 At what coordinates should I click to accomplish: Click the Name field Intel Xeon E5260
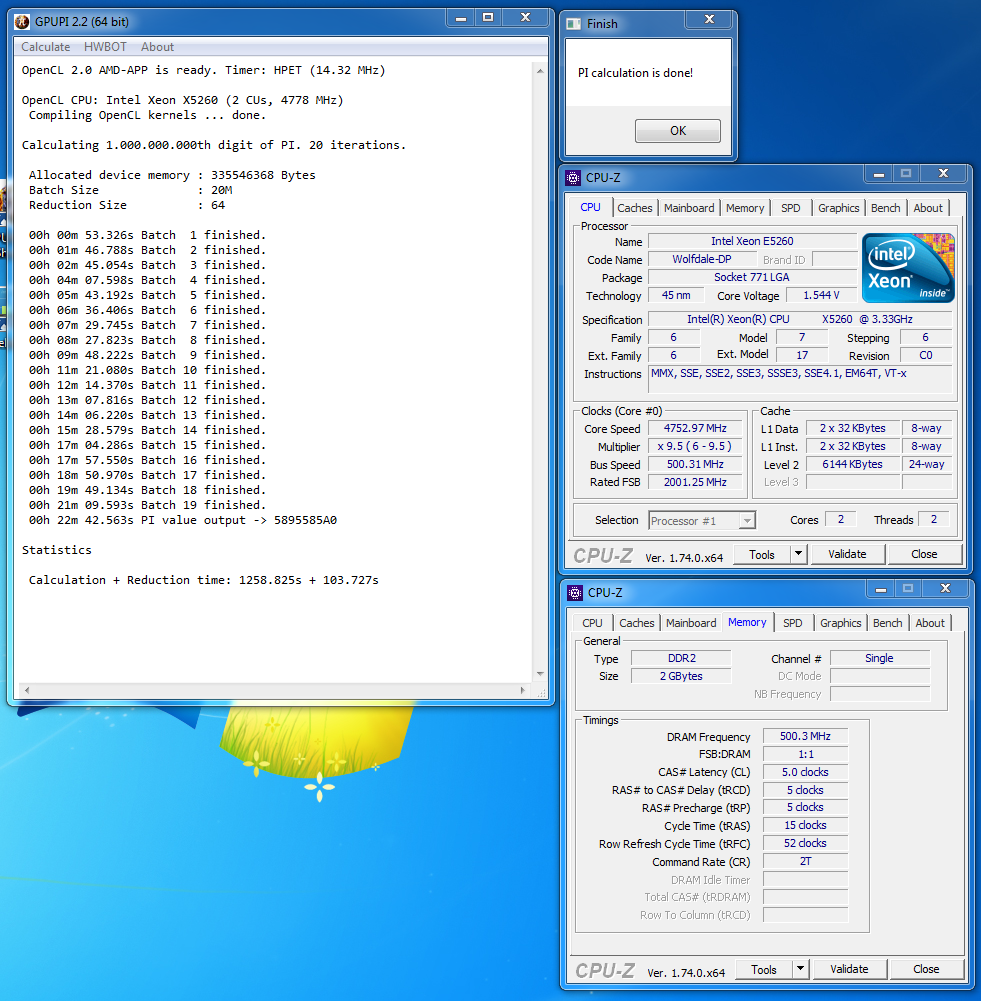(752, 241)
